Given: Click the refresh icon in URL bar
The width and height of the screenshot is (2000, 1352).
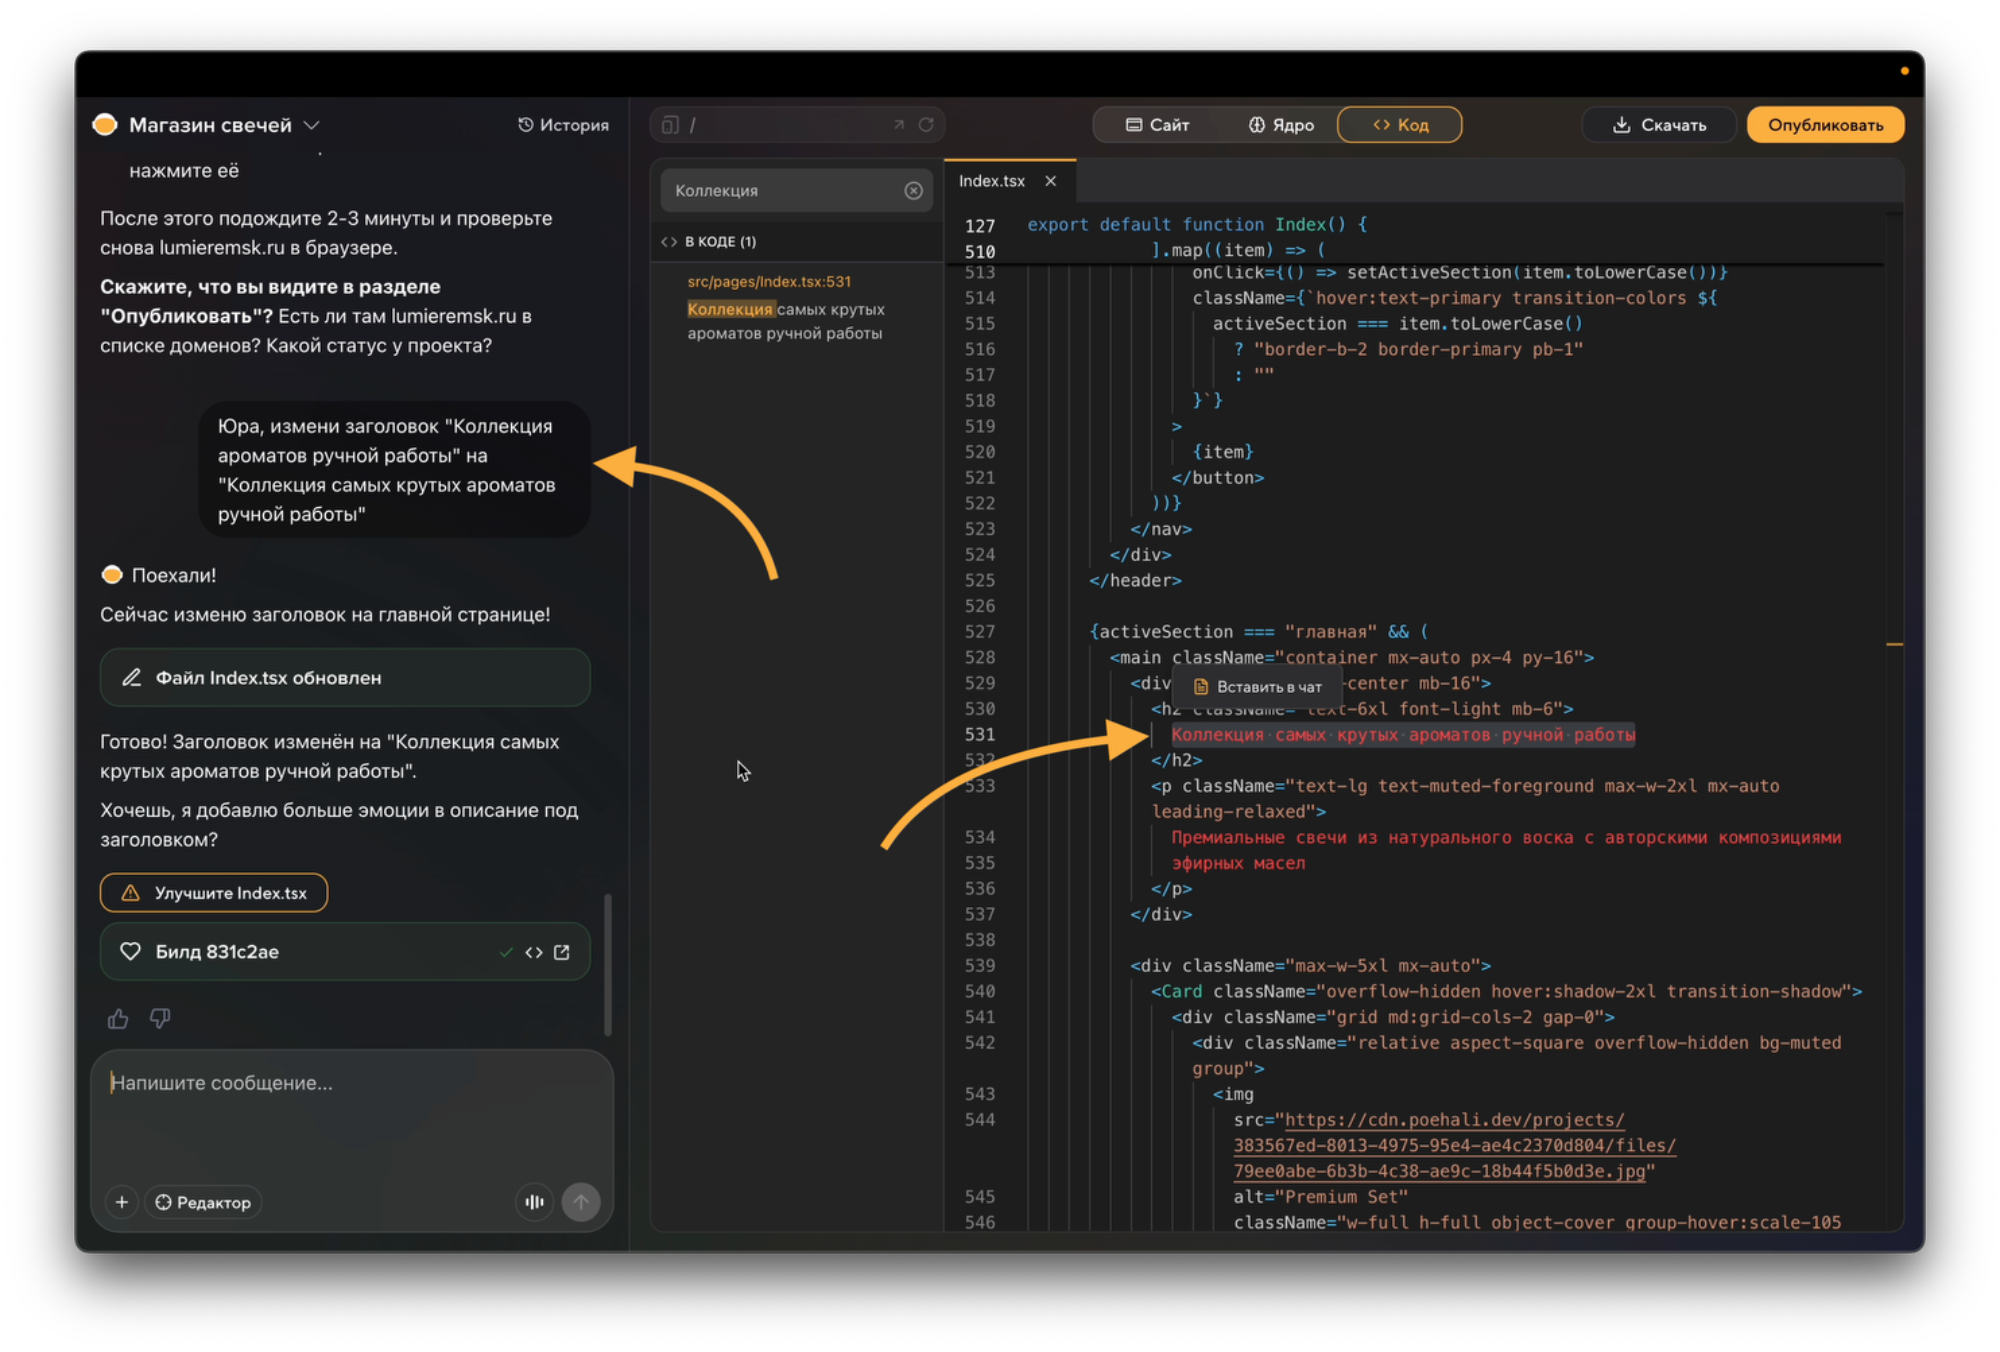Looking at the screenshot, I should click(x=926, y=125).
